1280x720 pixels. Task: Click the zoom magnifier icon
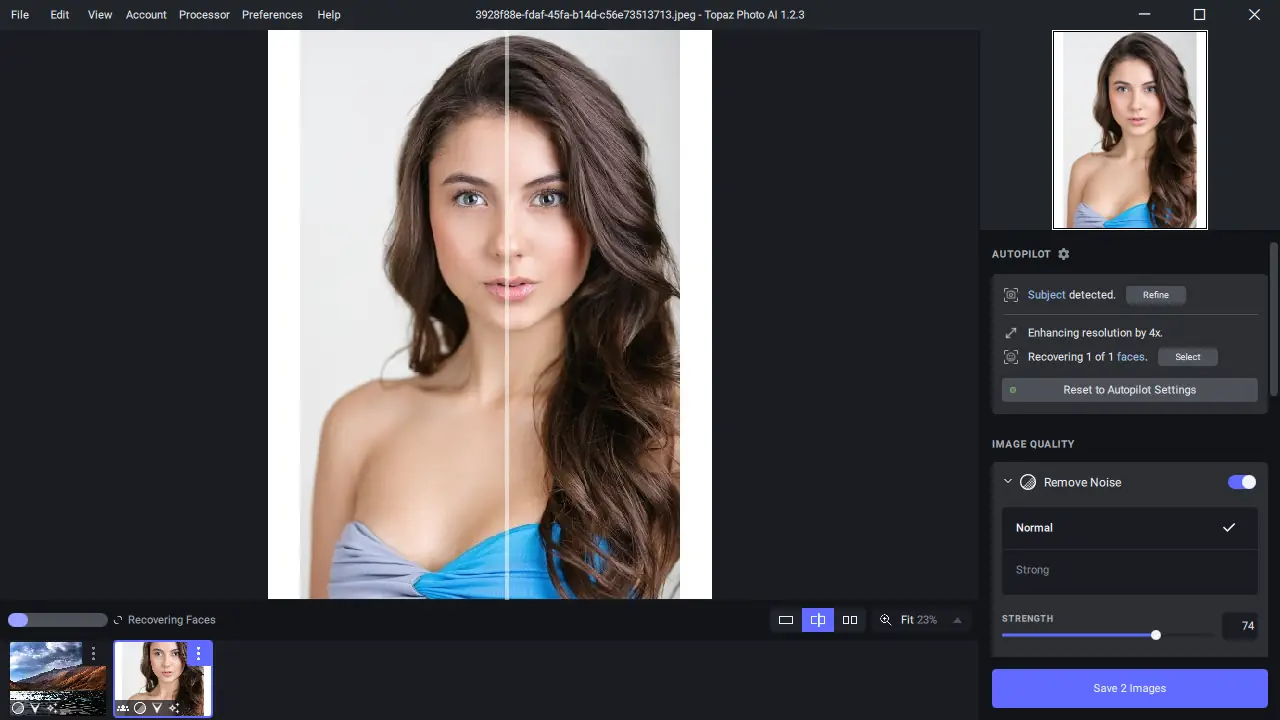(886, 620)
